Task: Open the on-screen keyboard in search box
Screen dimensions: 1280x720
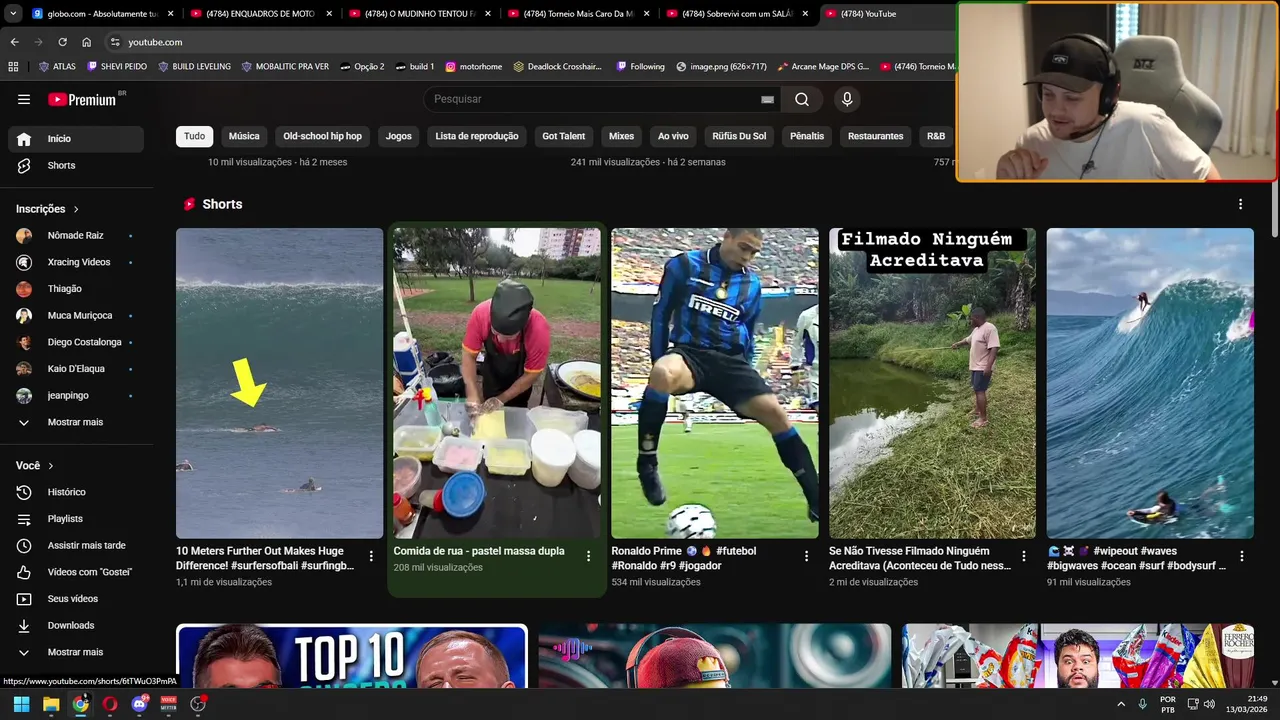Action: click(x=767, y=99)
